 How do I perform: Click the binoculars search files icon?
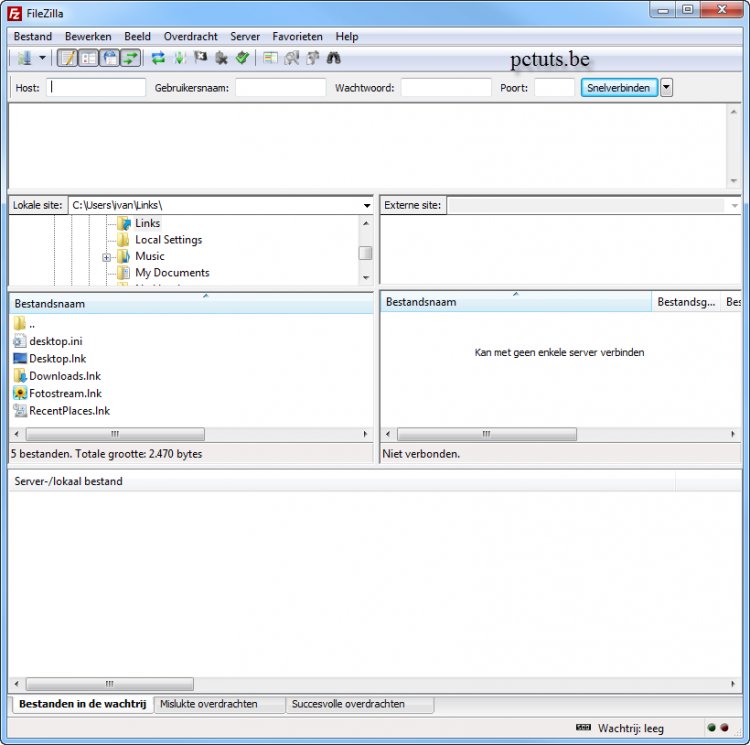point(334,58)
